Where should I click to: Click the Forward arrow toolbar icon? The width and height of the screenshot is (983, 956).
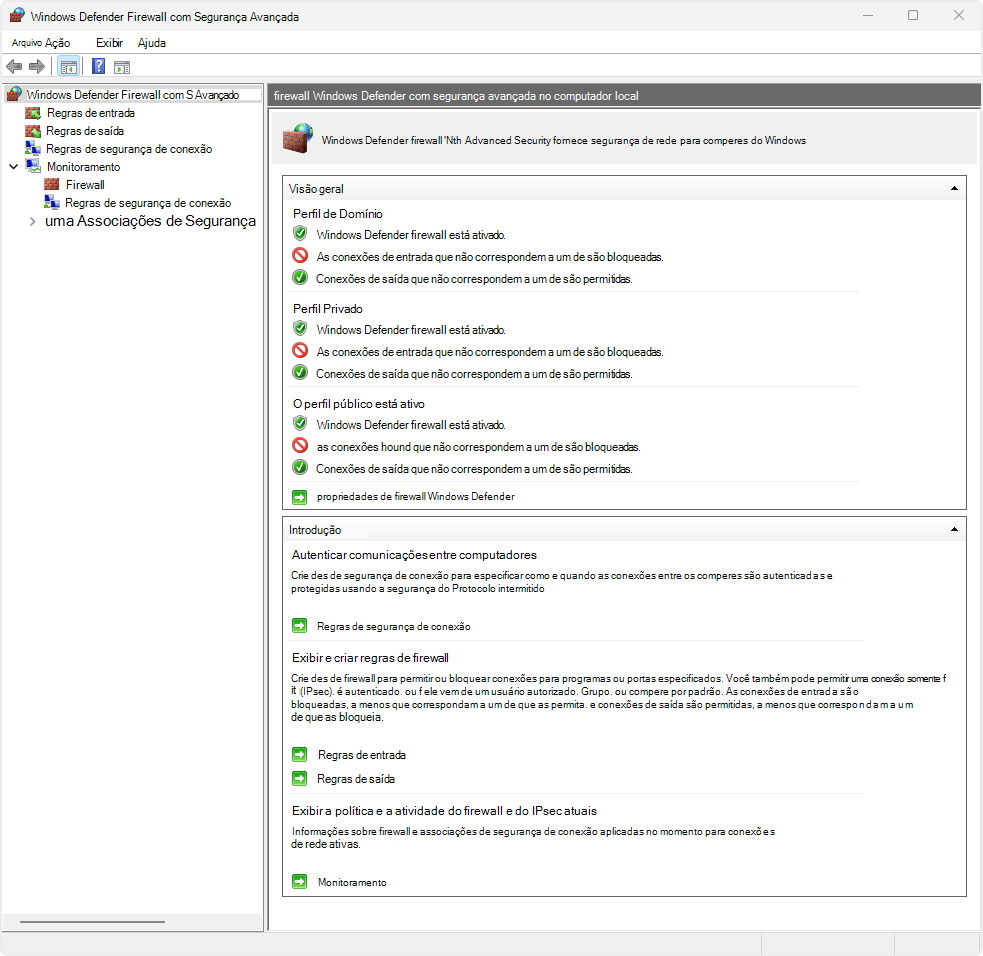[37, 66]
